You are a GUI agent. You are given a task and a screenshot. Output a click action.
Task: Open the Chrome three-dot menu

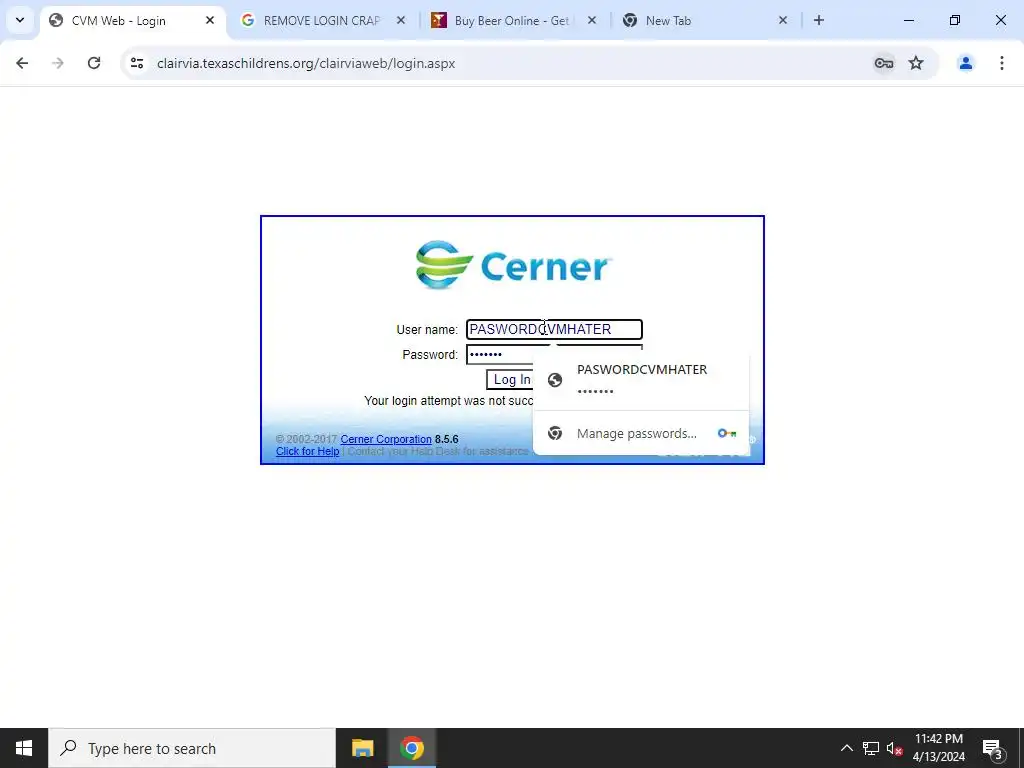tap(1002, 63)
